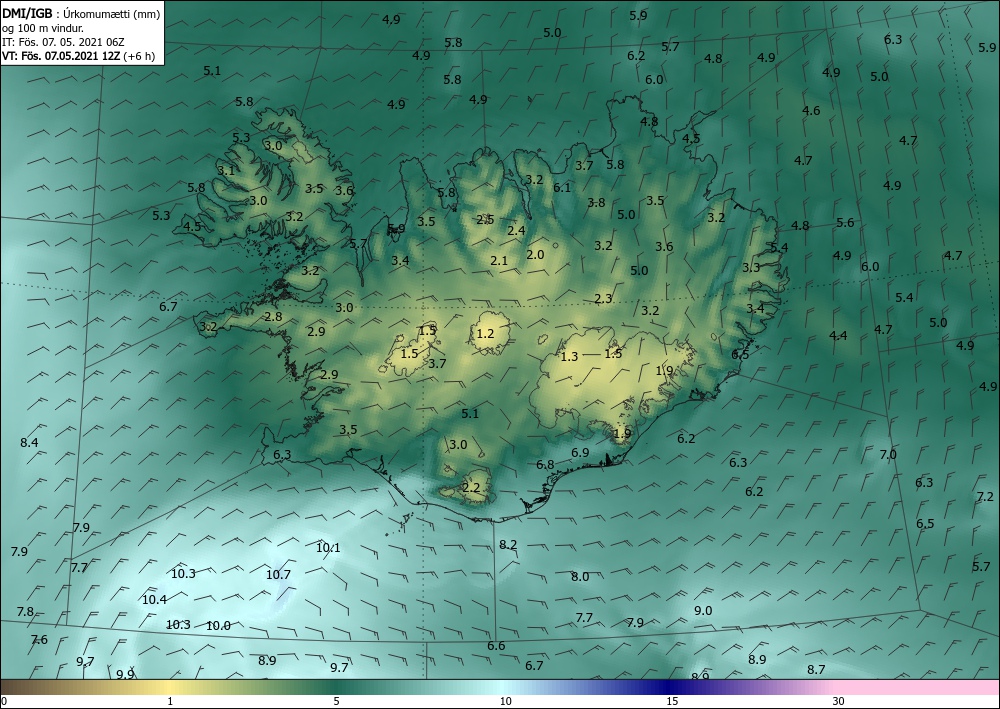
Task: Click the dark navy segment of the color scale
Action: [670, 687]
